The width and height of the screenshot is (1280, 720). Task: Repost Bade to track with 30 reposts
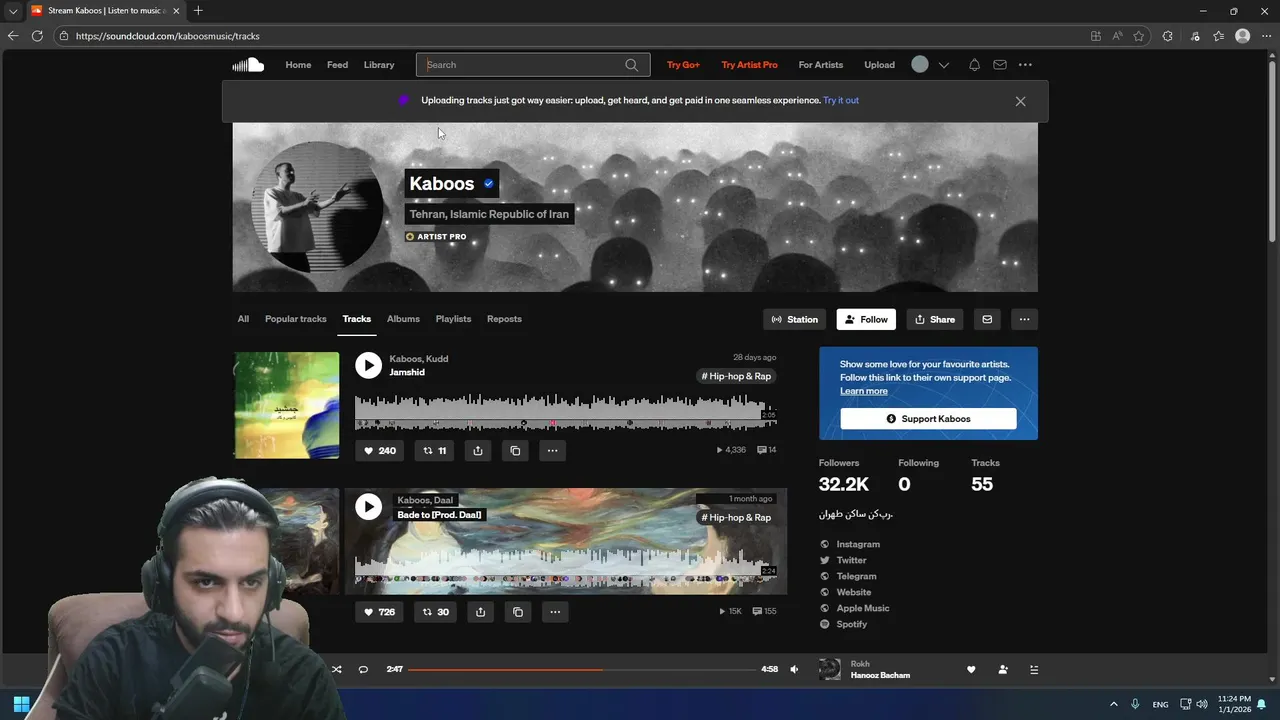click(x=435, y=612)
